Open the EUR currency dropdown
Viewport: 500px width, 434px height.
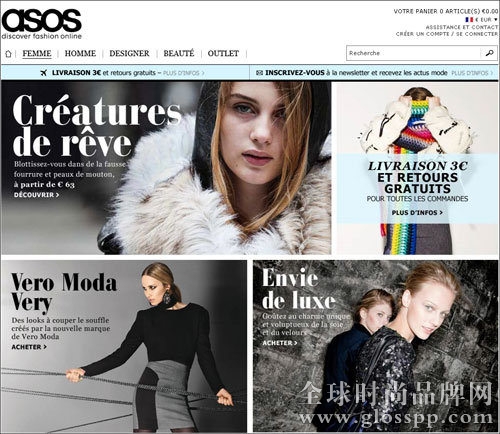[486, 20]
